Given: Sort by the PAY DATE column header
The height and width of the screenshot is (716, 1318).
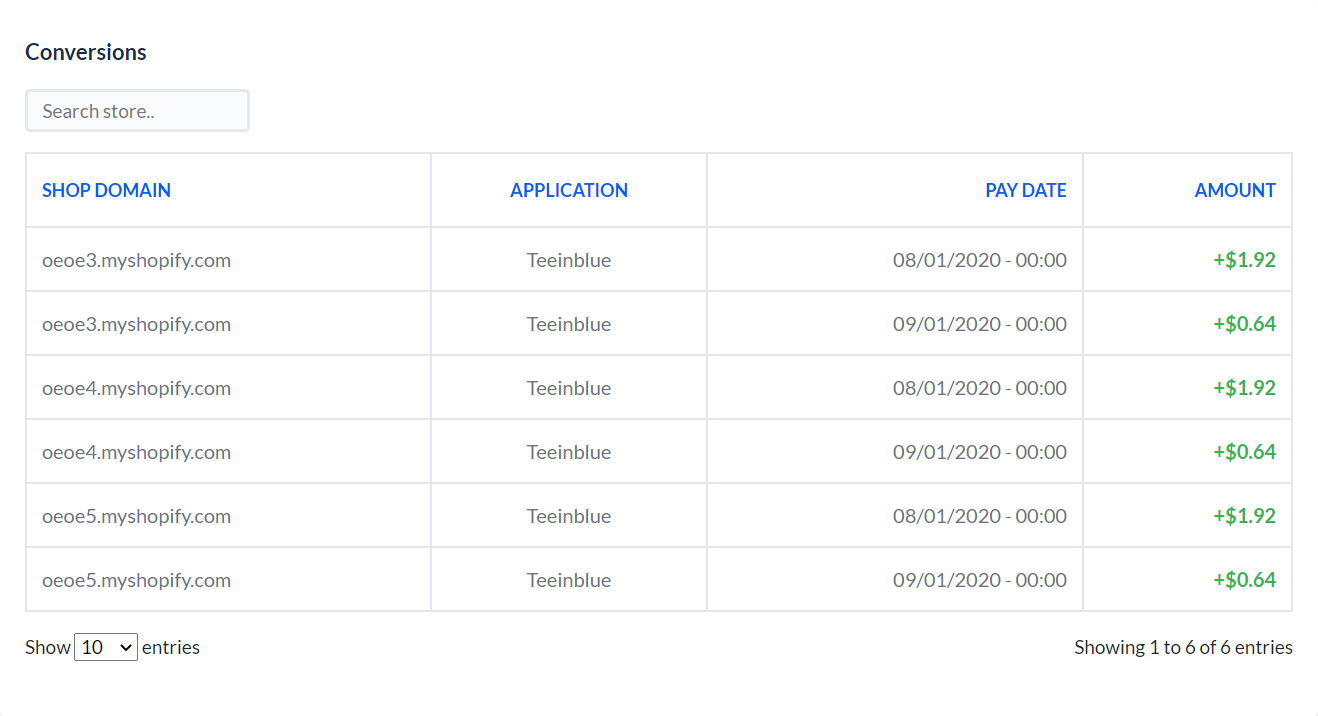Looking at the screenshot, I should [x=1026, y=190].
